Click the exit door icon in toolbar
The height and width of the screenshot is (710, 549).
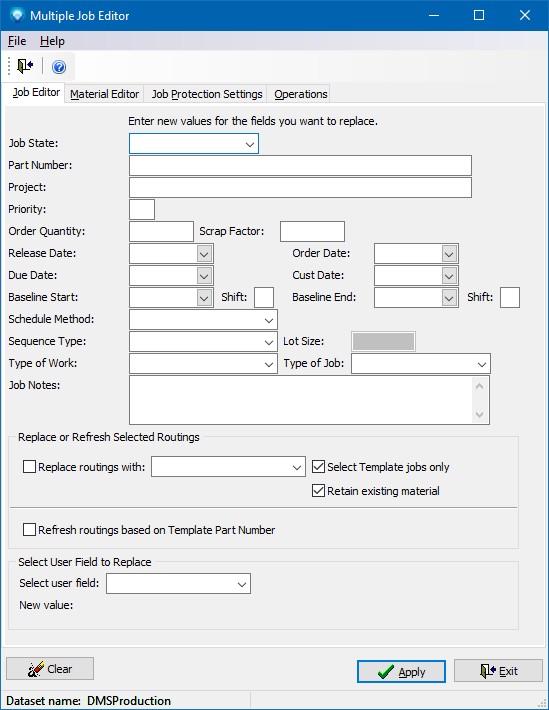click(x=25, y=66)
